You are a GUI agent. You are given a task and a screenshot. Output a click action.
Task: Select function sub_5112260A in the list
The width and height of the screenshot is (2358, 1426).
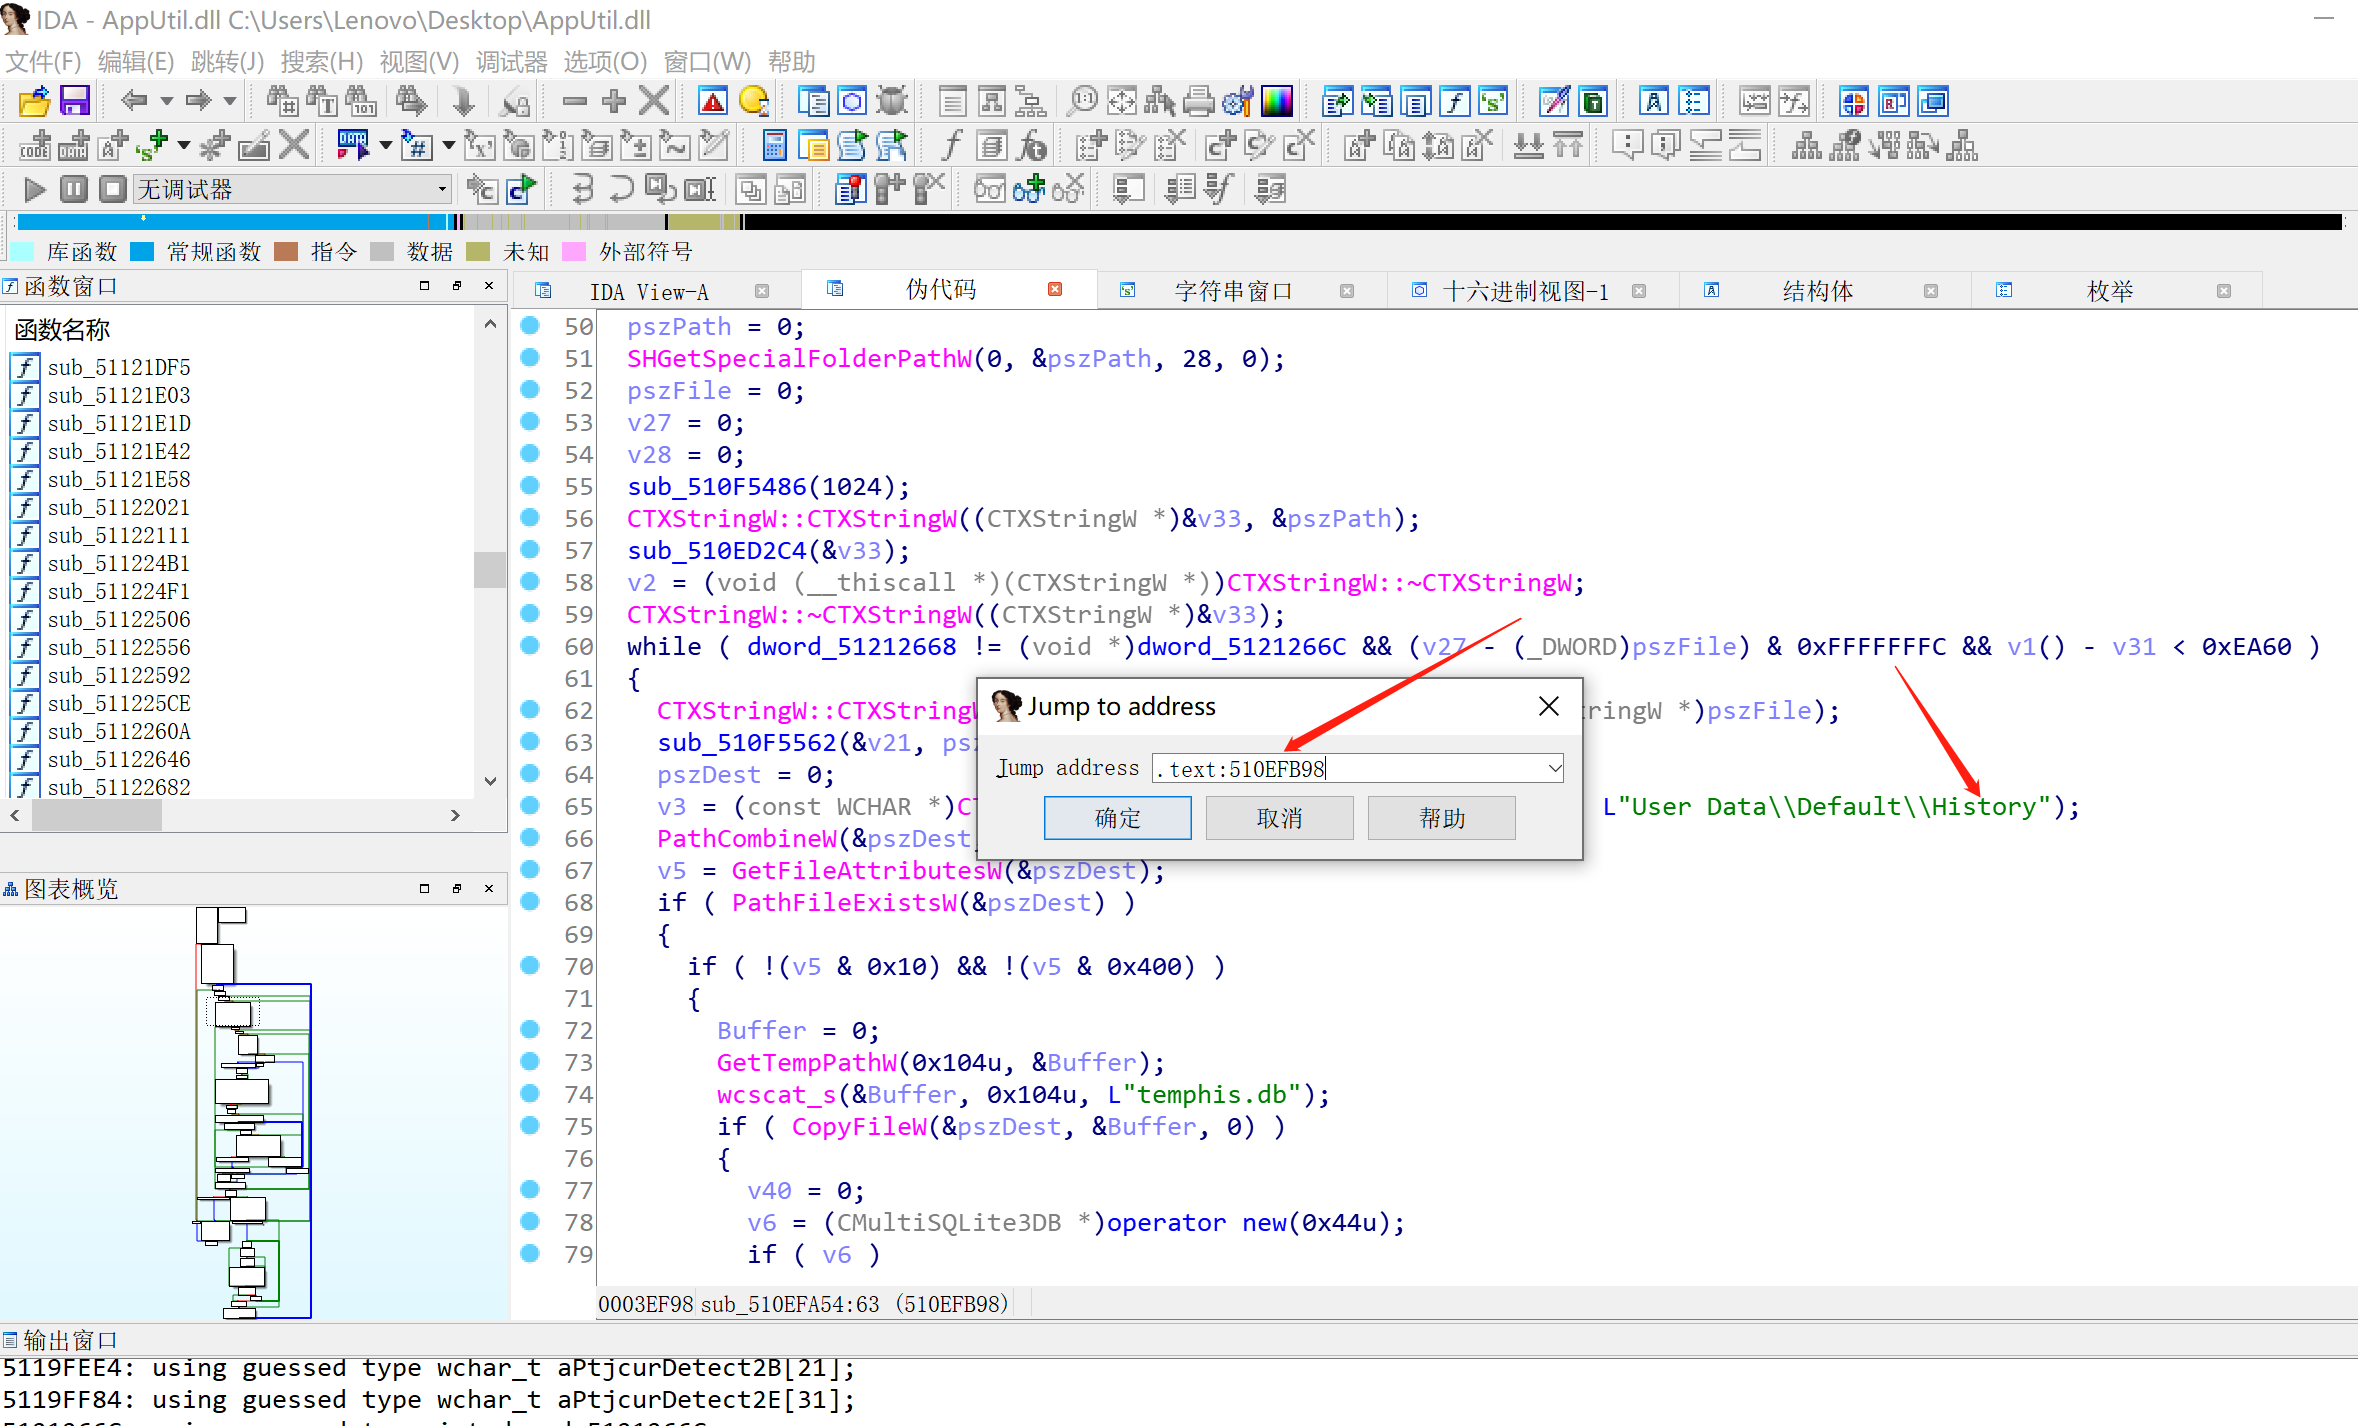[118, 731]
